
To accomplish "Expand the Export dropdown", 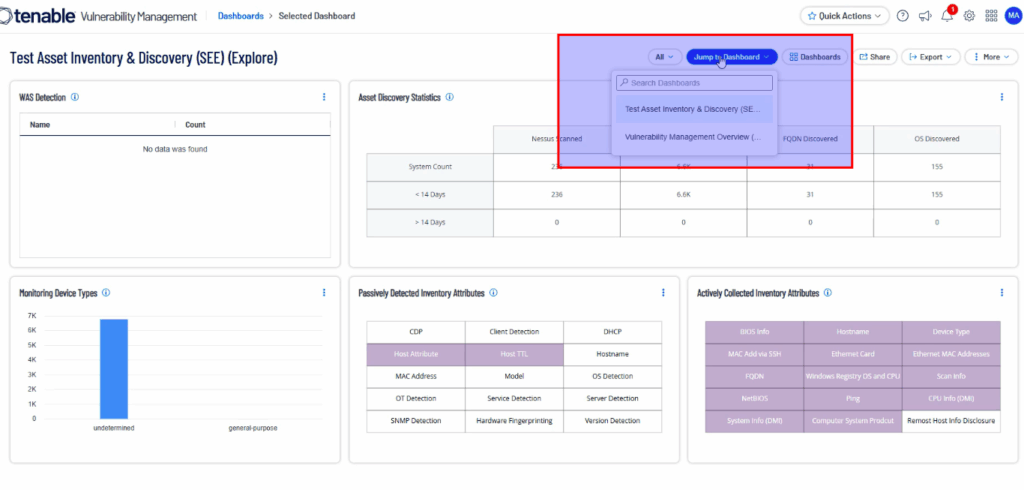I will pos(931,57).
